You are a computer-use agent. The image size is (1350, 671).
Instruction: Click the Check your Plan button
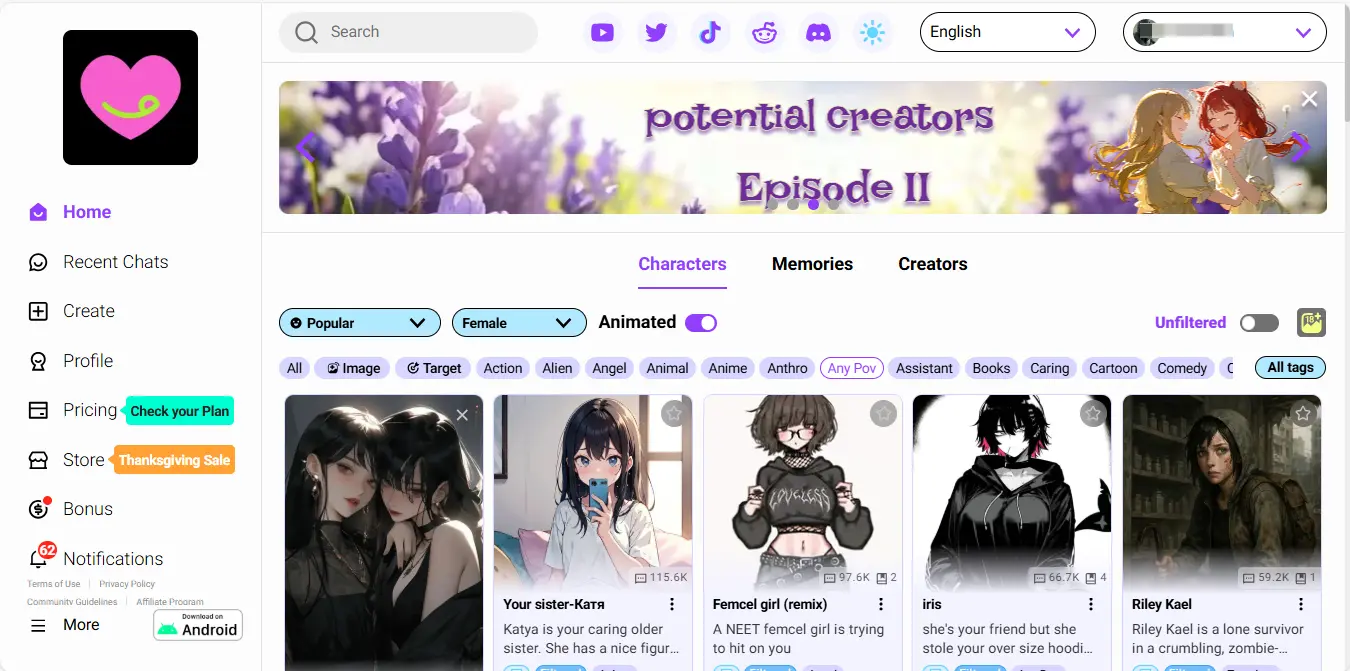(179, 410)
